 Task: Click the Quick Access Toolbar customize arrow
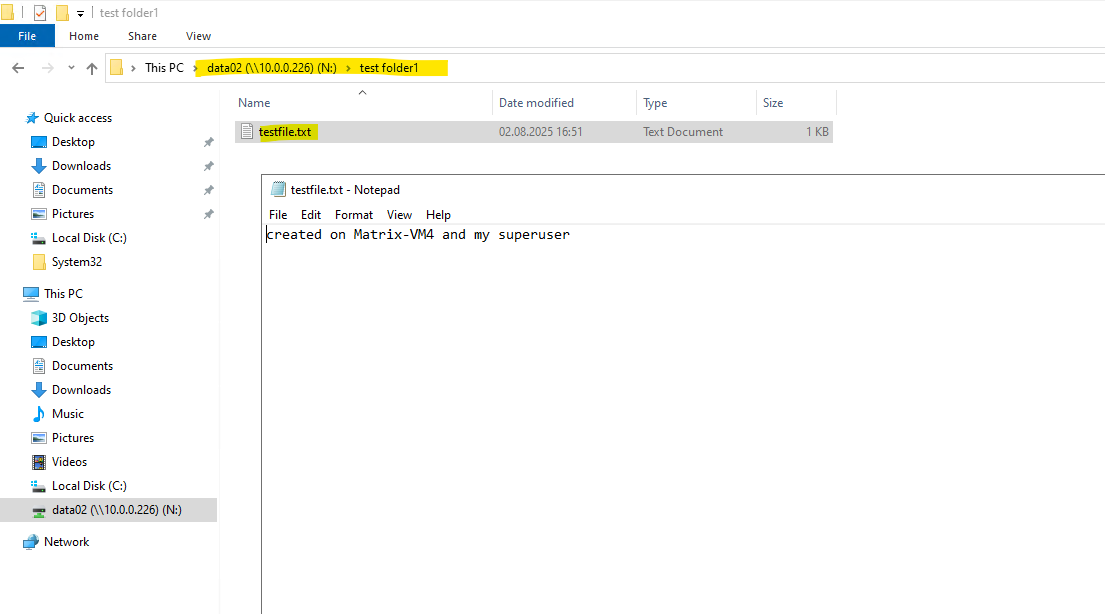(80, 13)
